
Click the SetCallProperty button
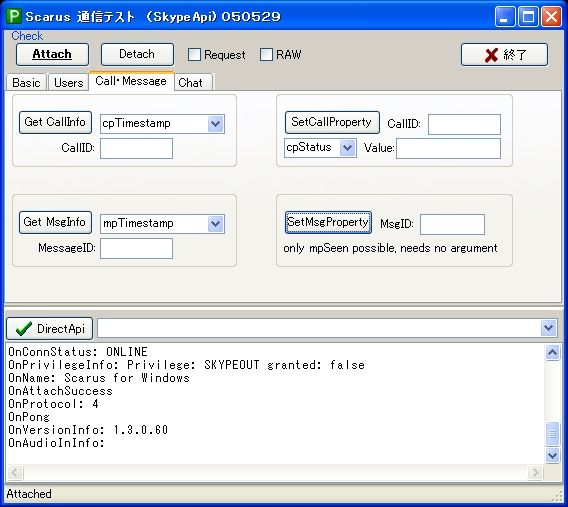coord(332,122)
